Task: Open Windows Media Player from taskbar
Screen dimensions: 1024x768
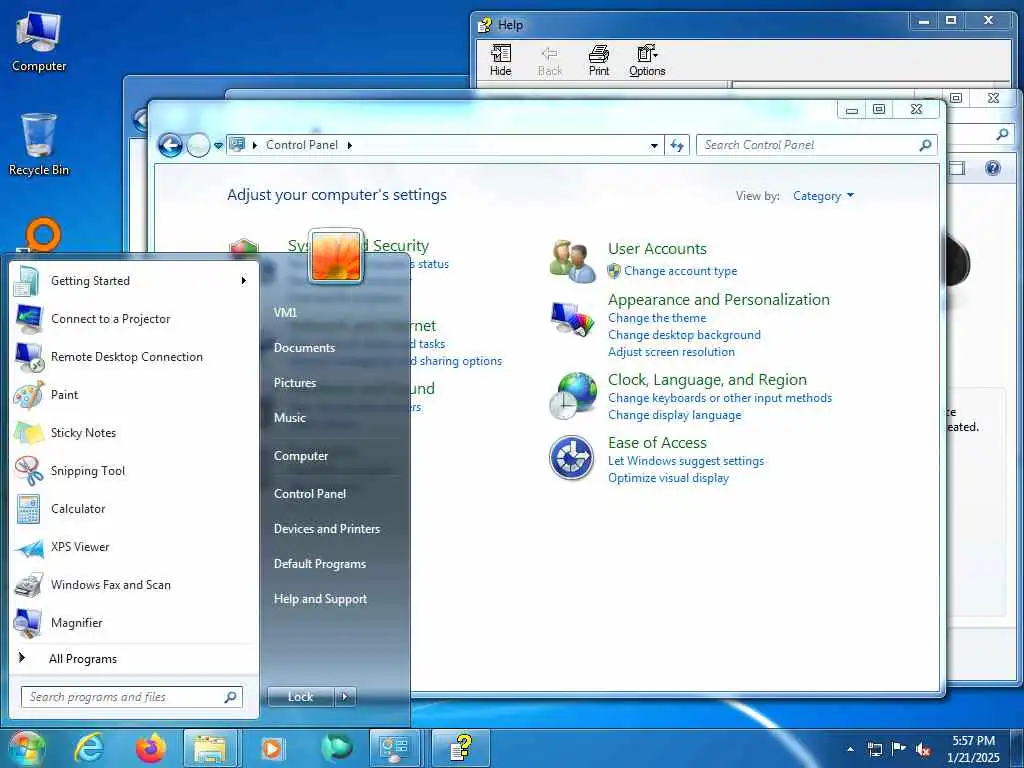Action: (x=272, y=748)
